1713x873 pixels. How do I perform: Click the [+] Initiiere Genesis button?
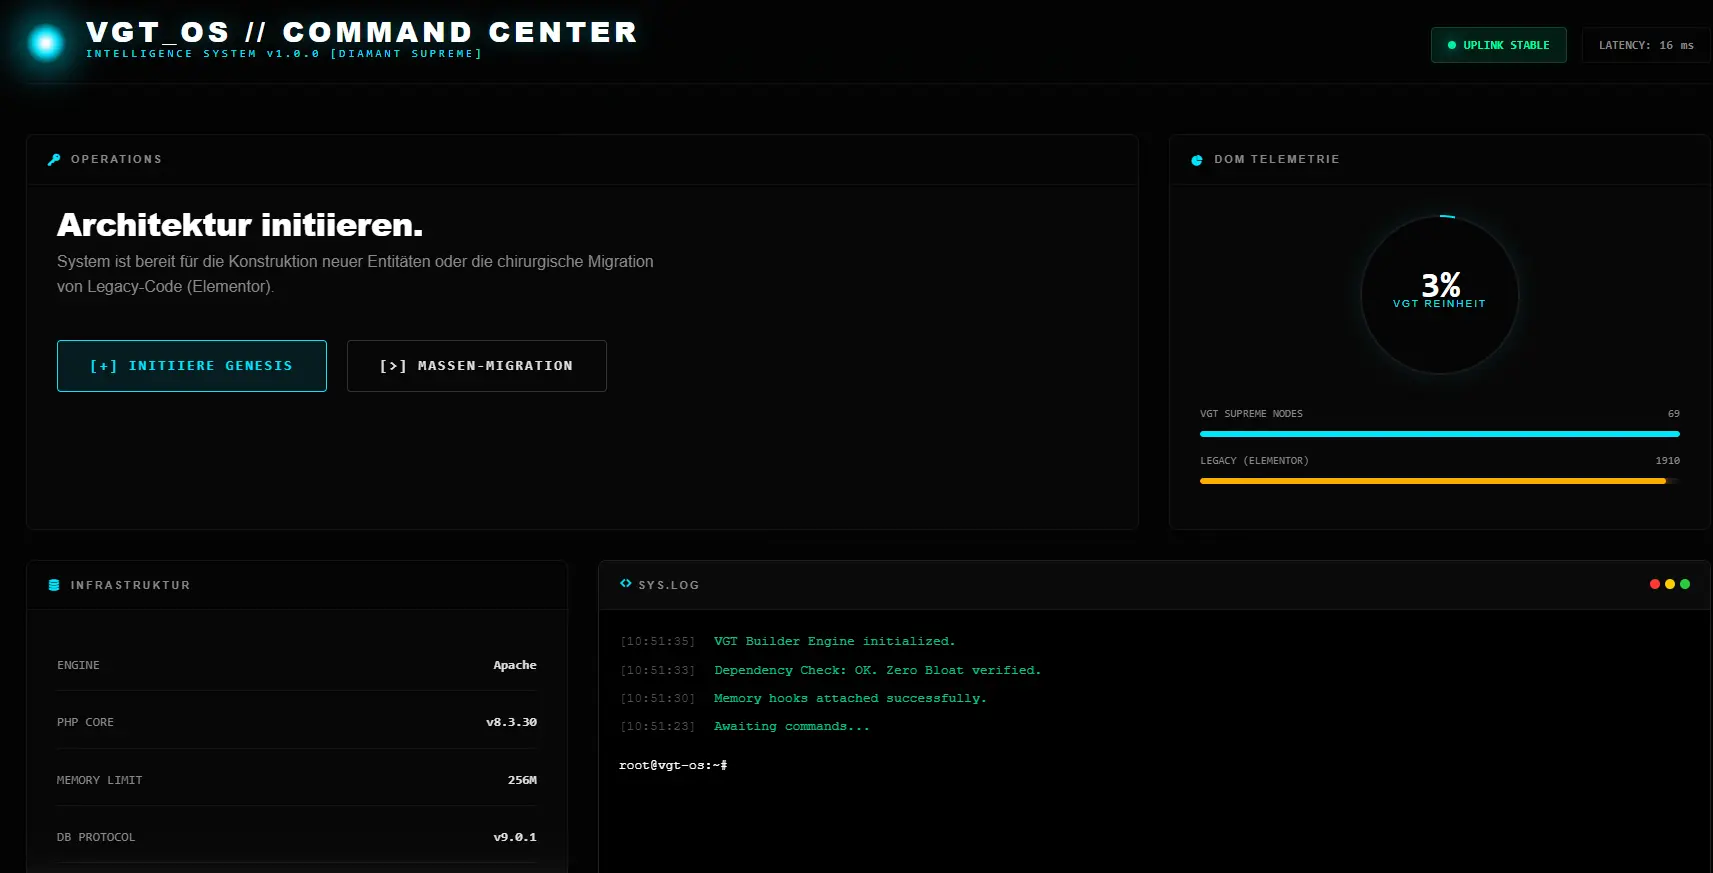(192, 366)
